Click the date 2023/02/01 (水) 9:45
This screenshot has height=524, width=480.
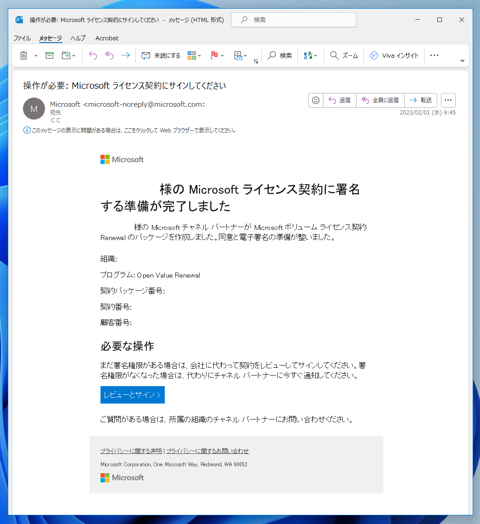[428, 113]
